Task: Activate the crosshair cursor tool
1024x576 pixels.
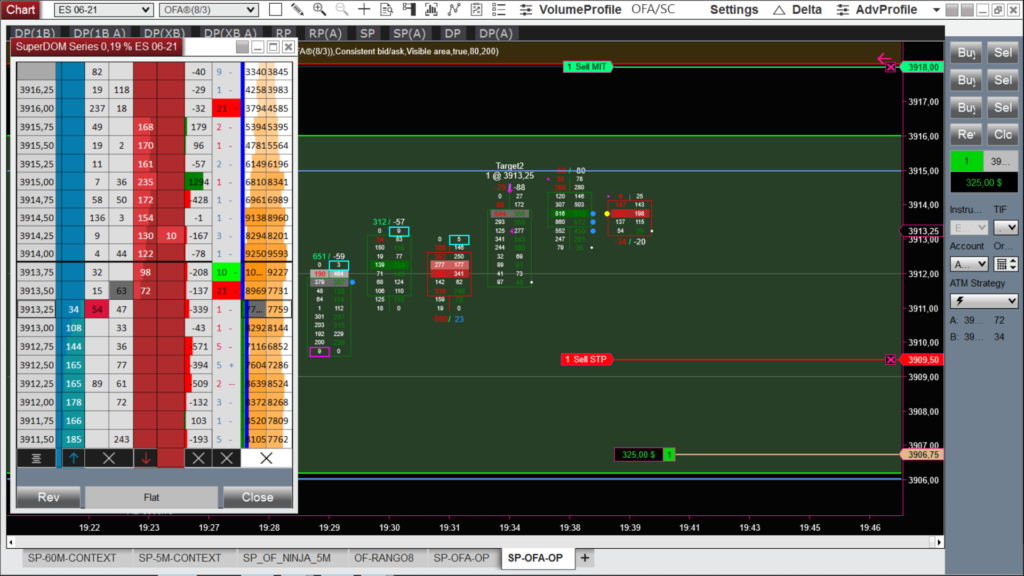Action: tap(364, 10)
